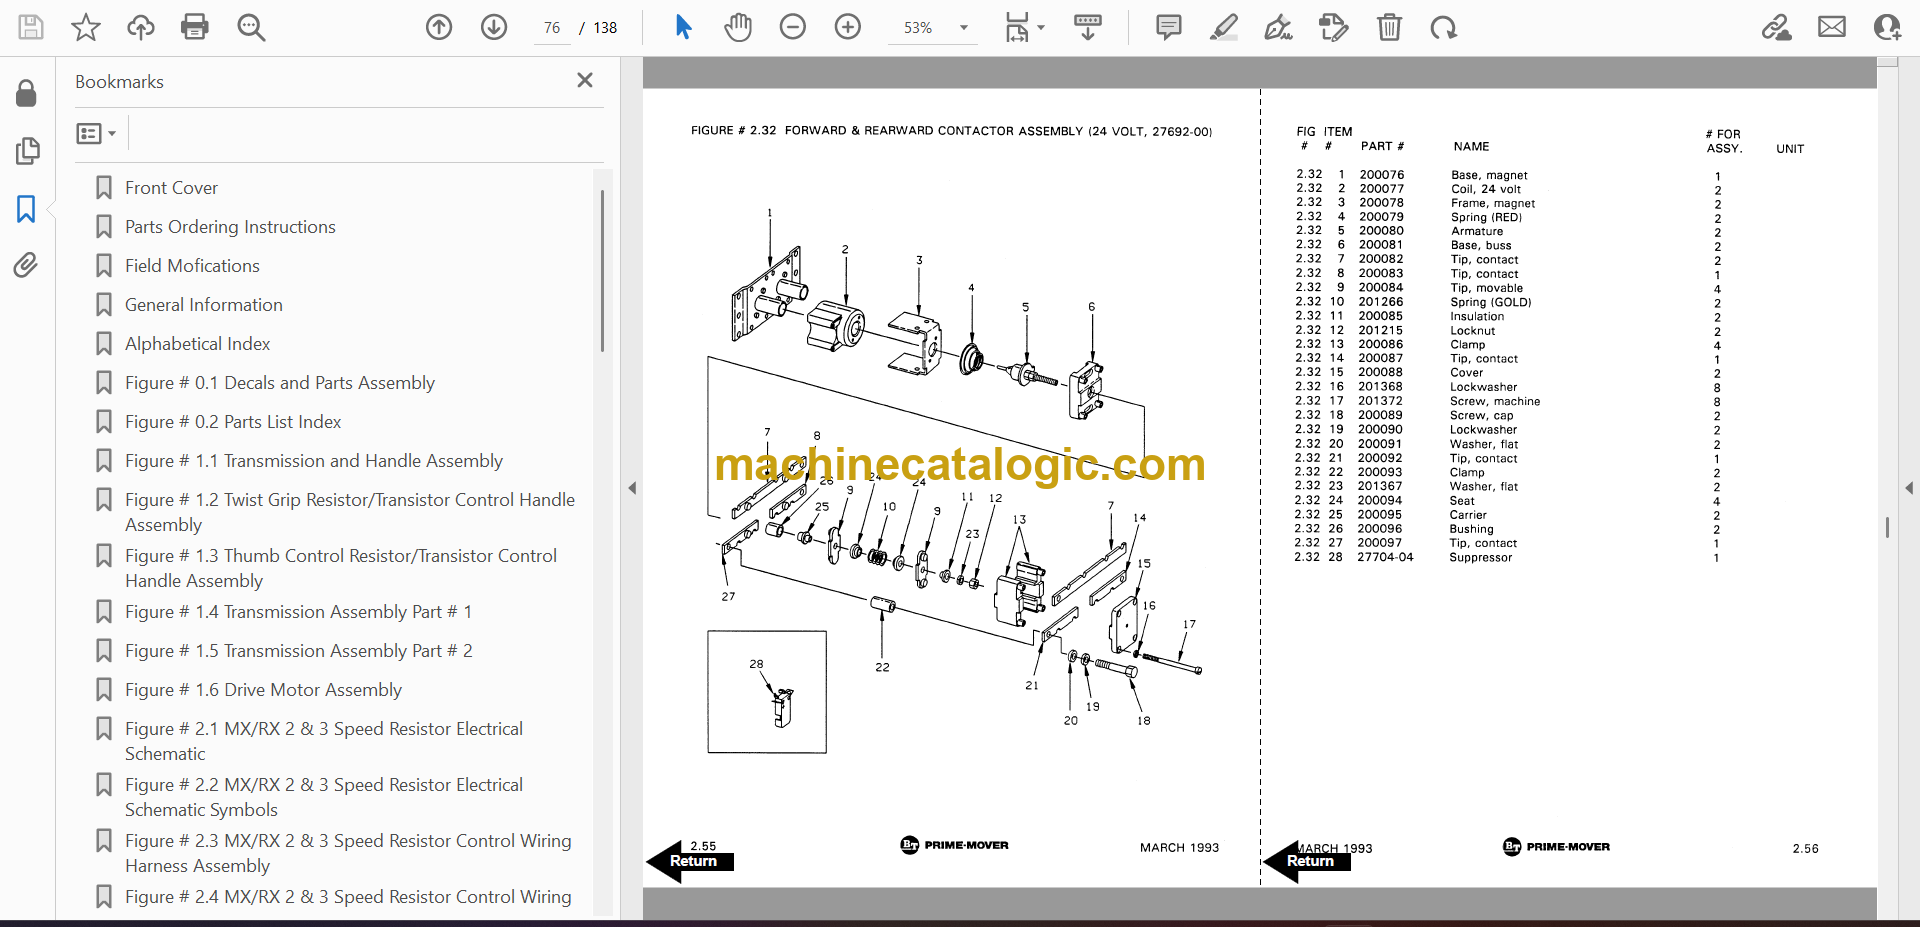Viewport: 1920px width, 927px height.
Task: Click the MARCH 1993 date on page 2.55
Action: [x=1180, y=848]
